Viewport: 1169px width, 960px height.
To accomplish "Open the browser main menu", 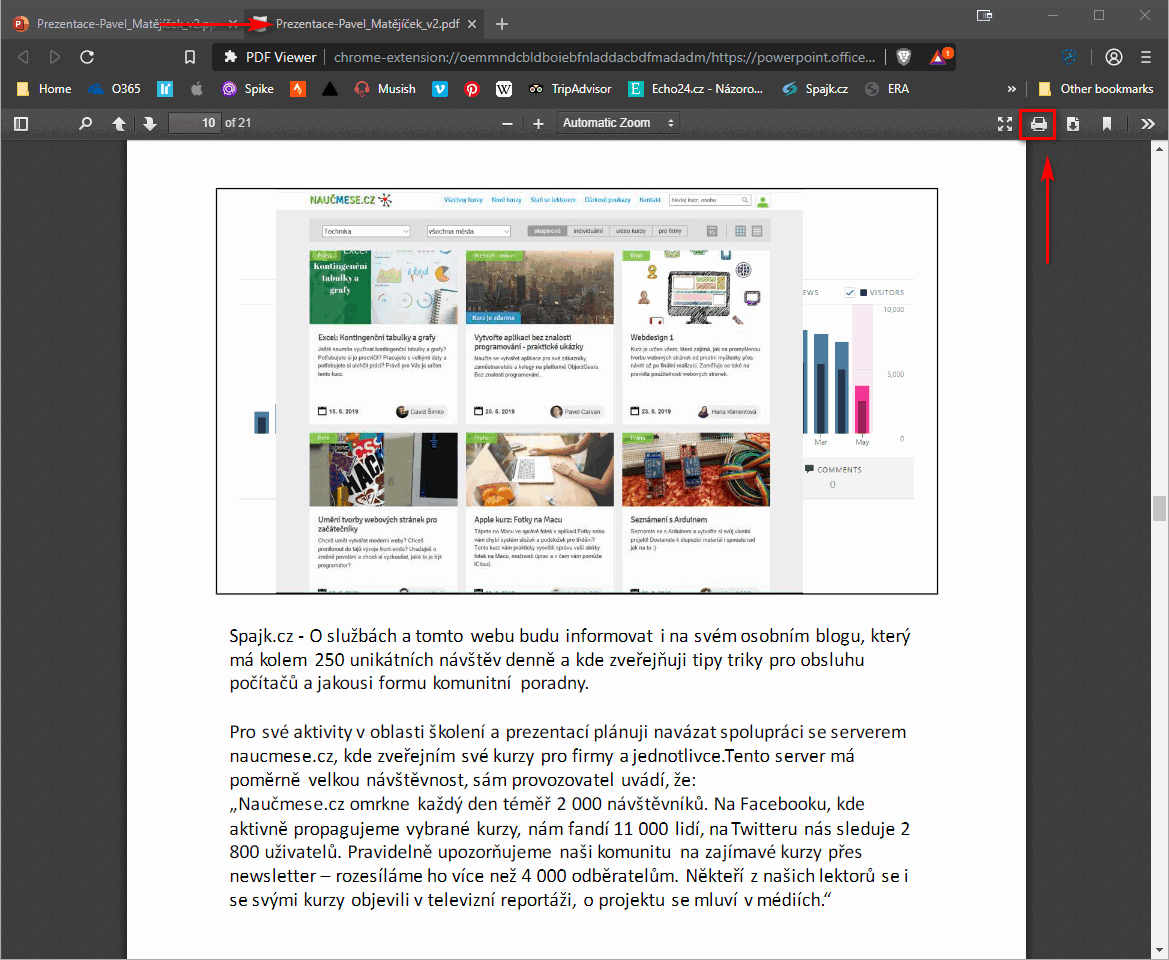I will click(1147, 57).
